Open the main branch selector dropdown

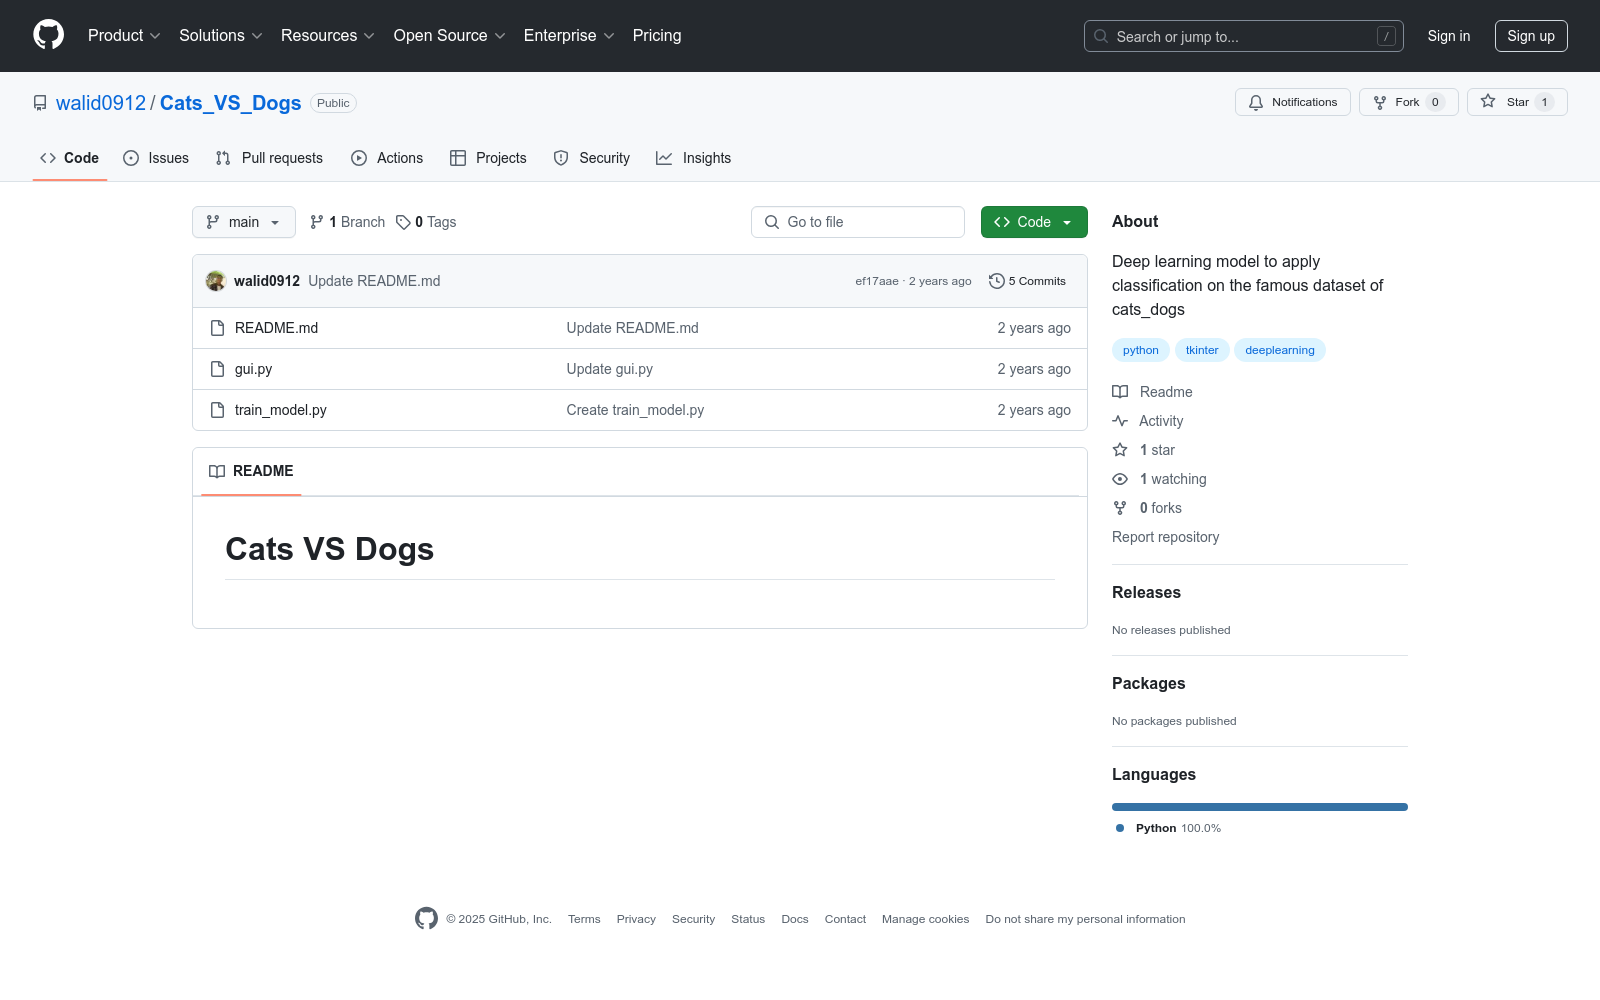[244, 222]
